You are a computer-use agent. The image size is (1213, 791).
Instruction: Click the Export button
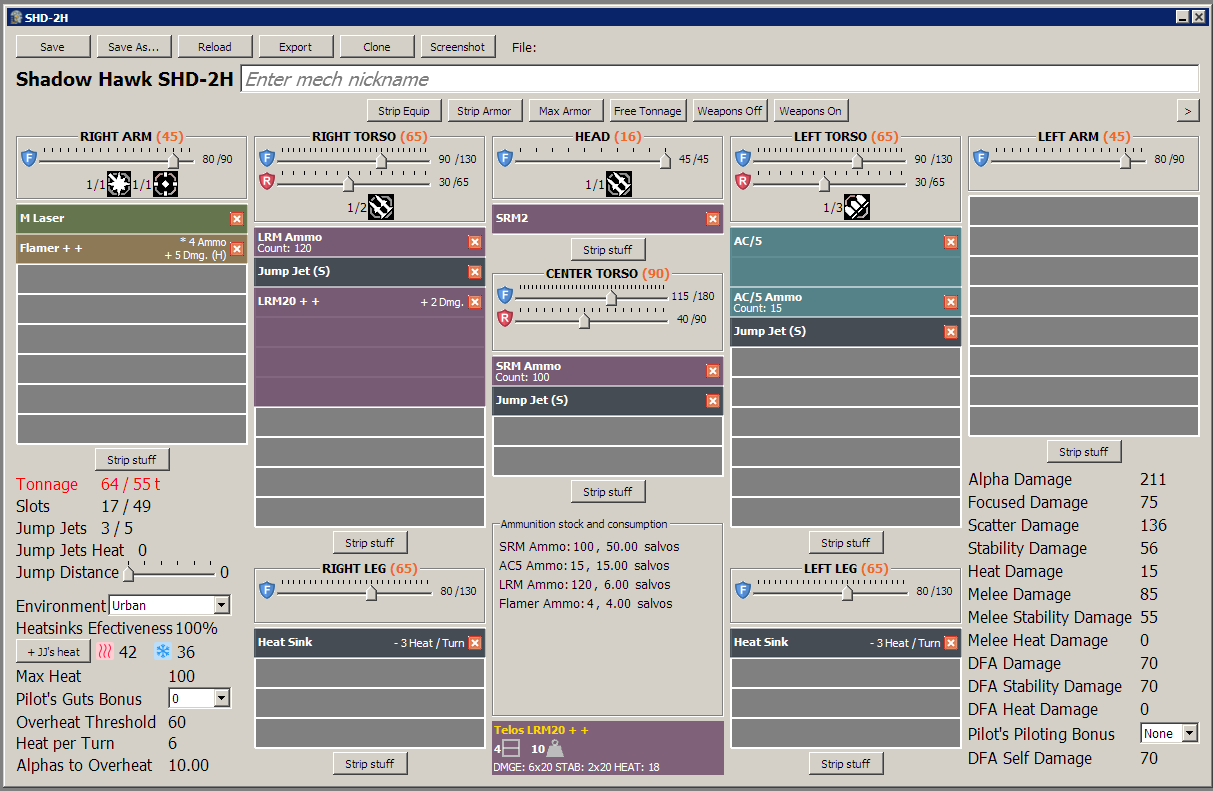click(296, 46)
